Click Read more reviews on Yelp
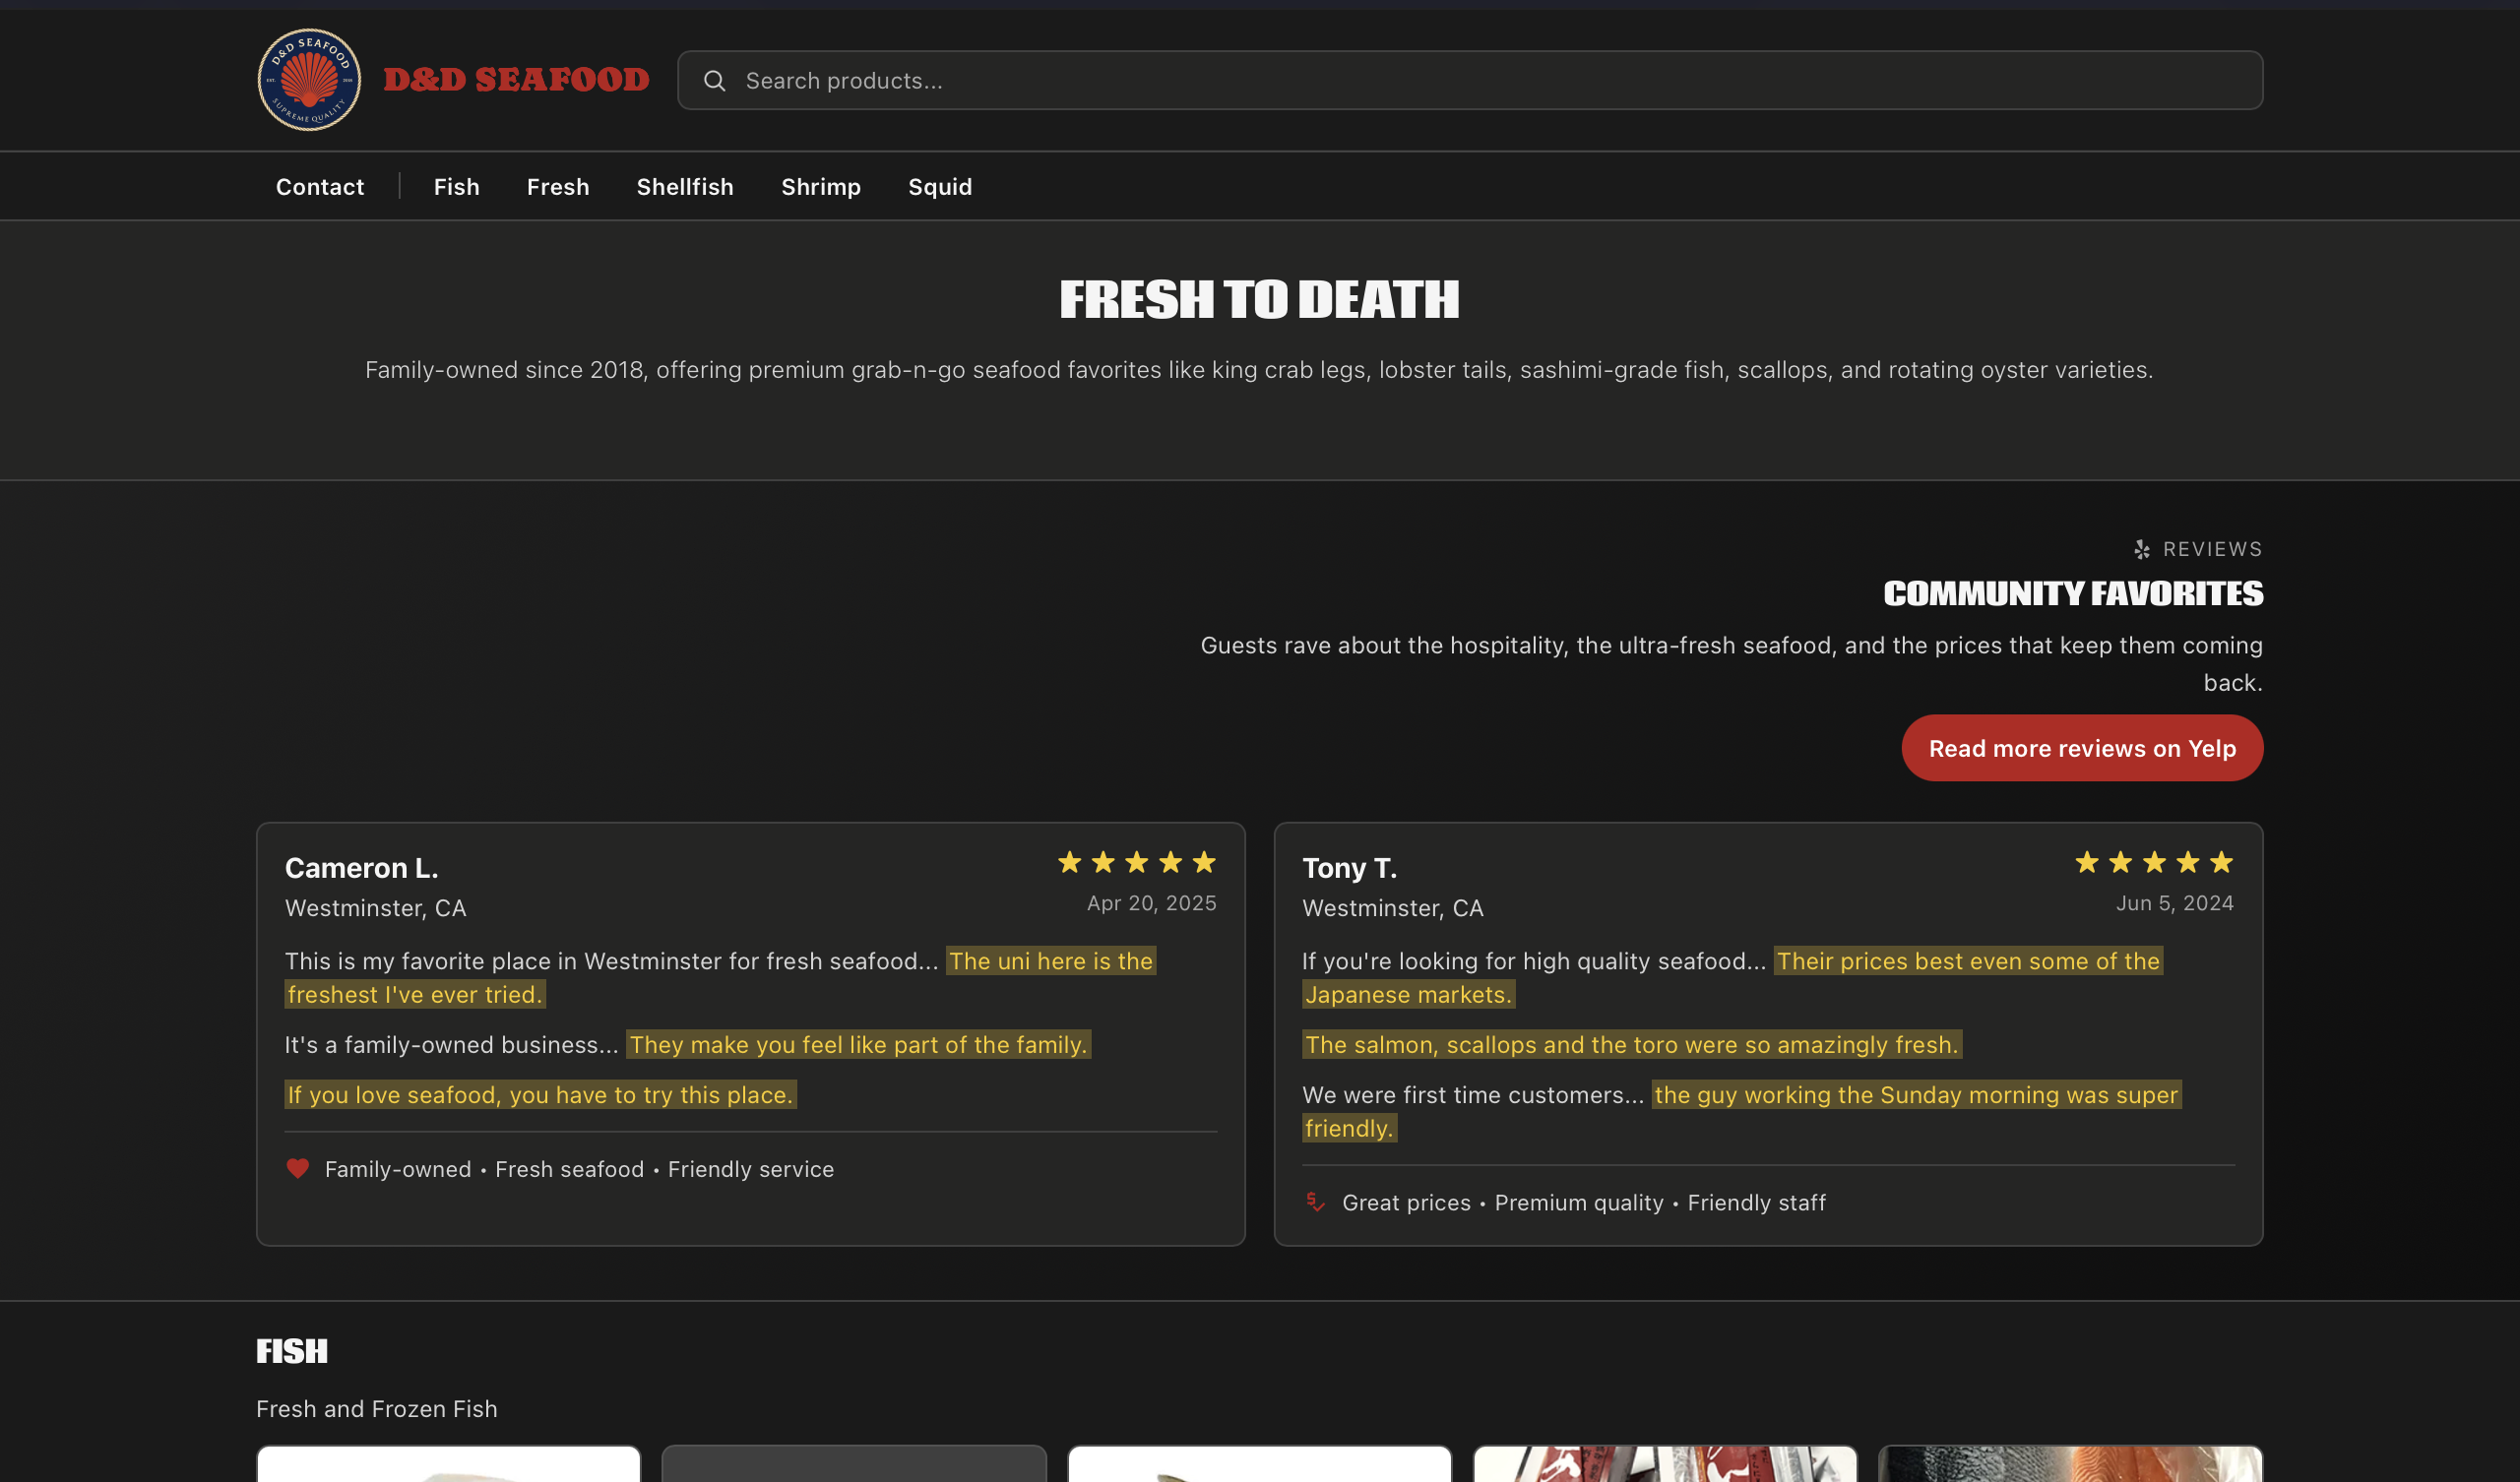 2081,748
